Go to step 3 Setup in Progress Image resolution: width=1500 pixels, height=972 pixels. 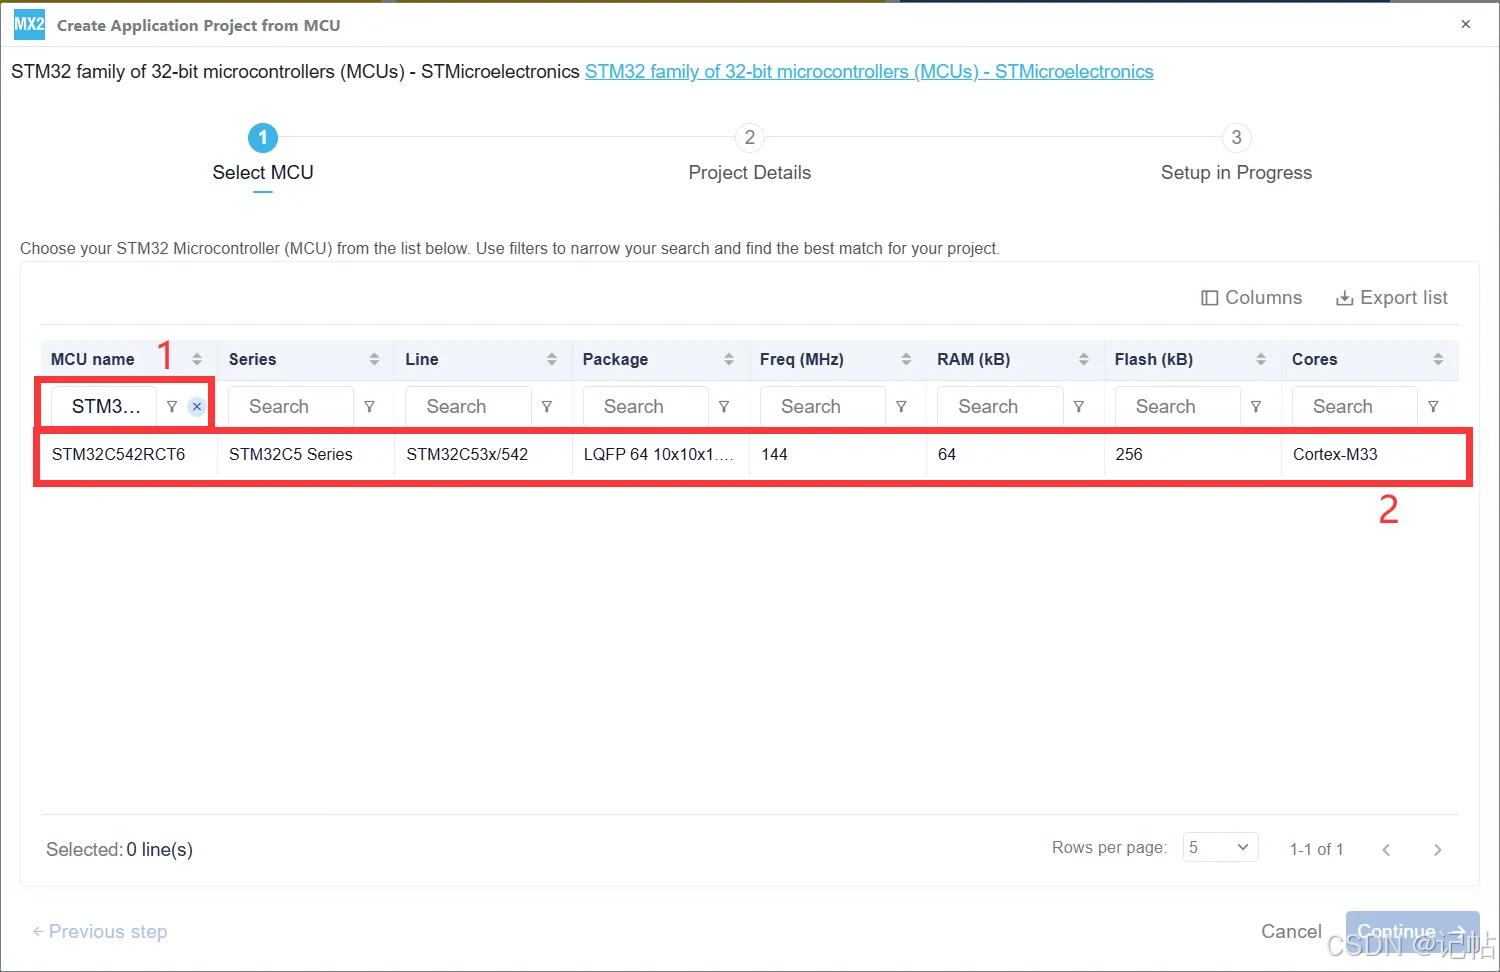click(1236, 154)
